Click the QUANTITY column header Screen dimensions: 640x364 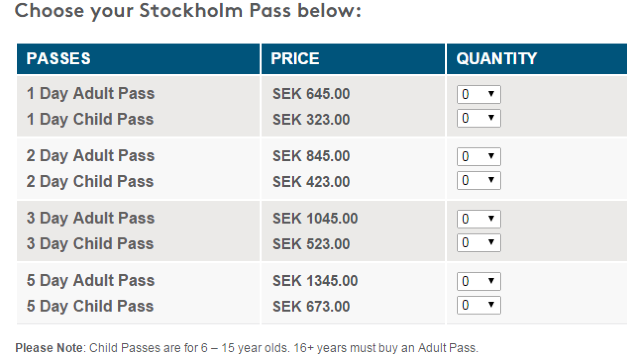point(496,58)
